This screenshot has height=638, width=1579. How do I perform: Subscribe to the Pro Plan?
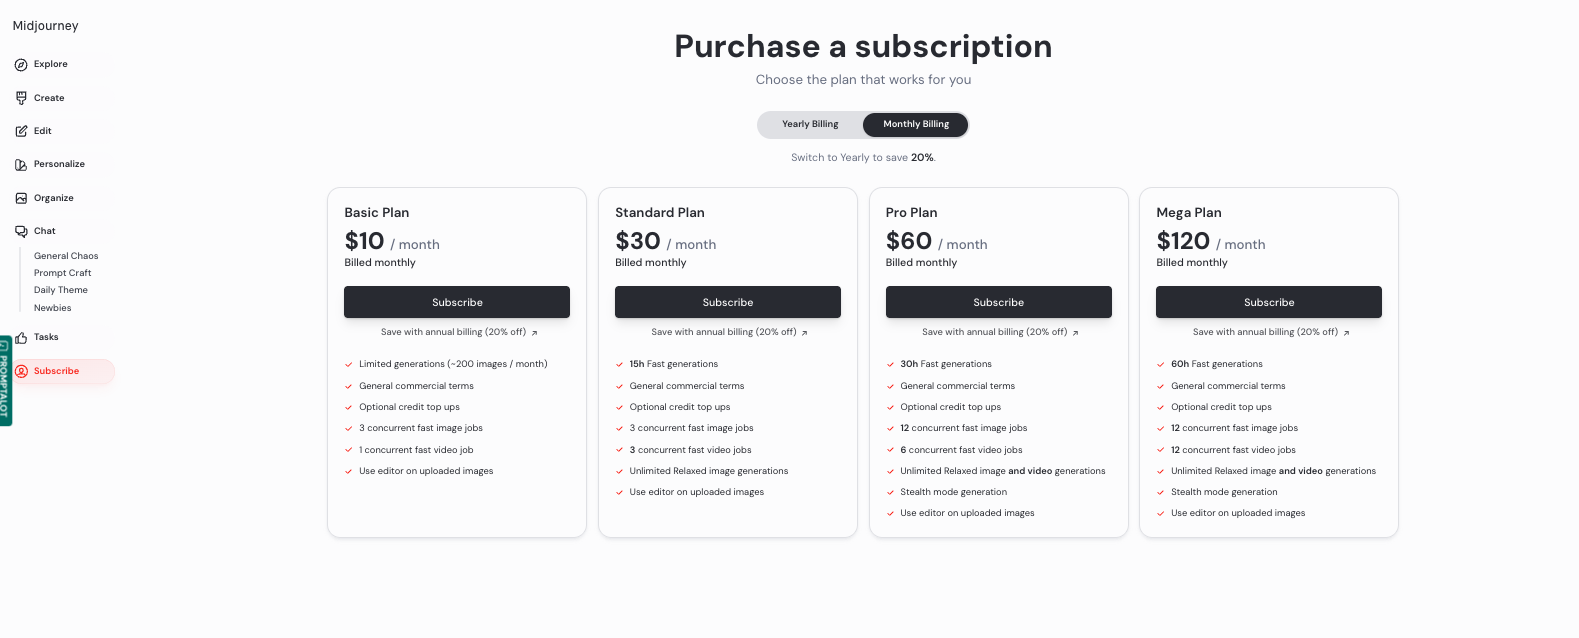(998, 302)
